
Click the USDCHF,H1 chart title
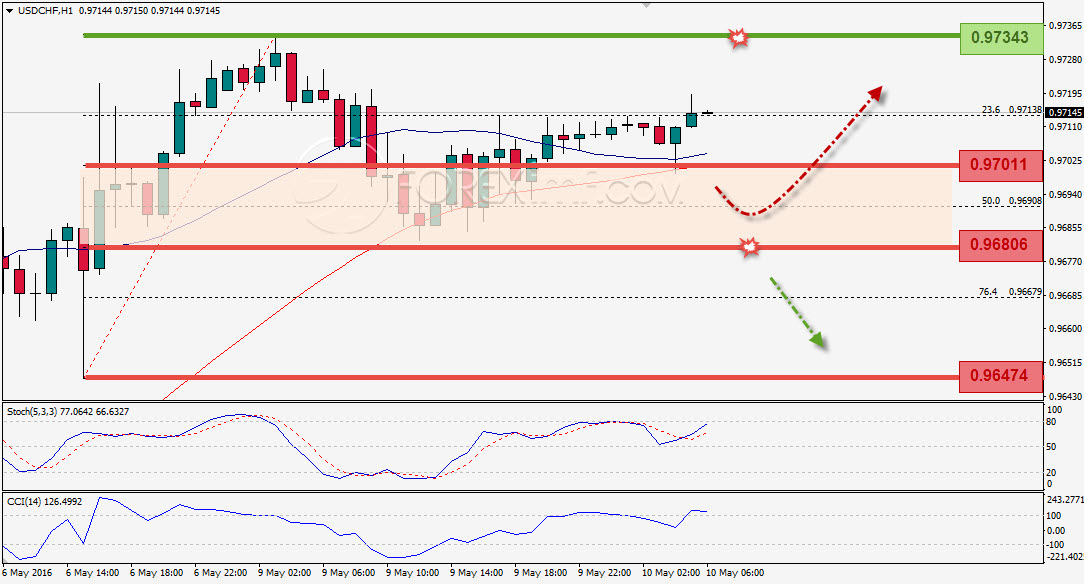pos(46,11)
